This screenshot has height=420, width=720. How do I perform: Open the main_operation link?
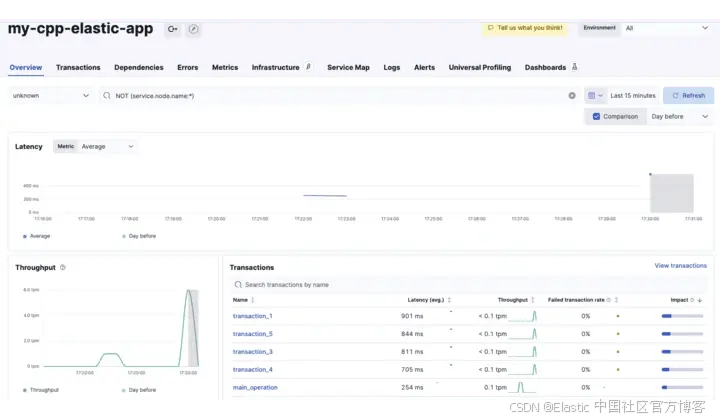click(255, 387)
